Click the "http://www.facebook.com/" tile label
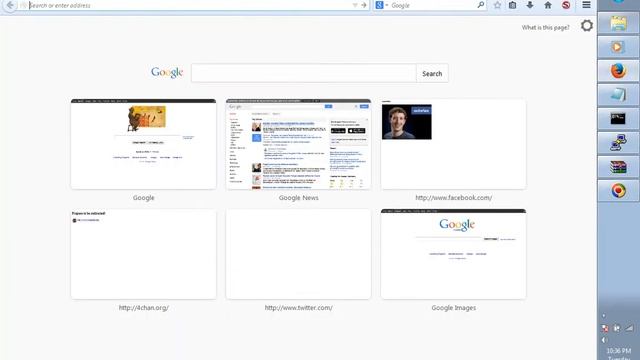 (453, 198)
